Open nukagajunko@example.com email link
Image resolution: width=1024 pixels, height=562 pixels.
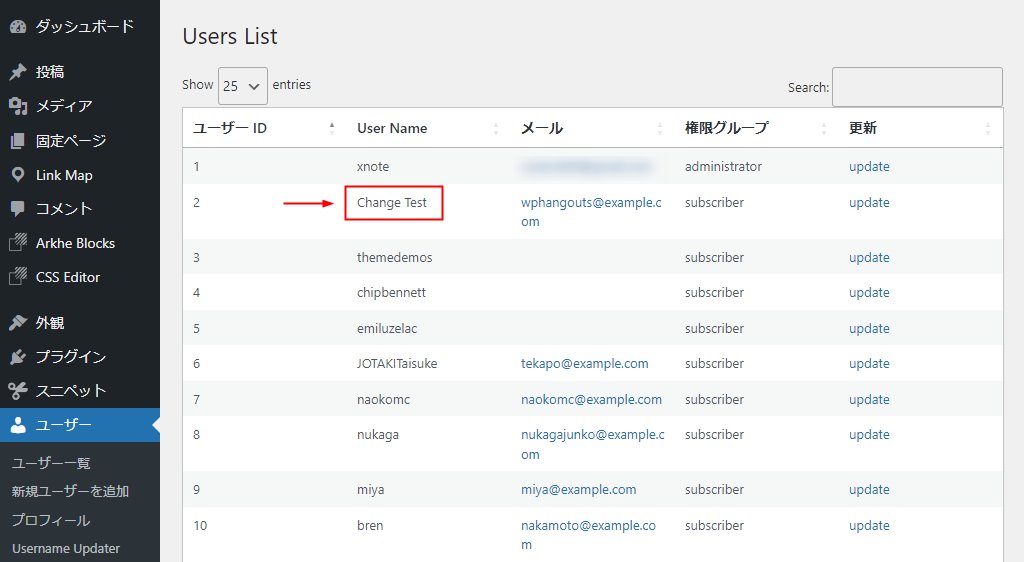click(592, 445)
